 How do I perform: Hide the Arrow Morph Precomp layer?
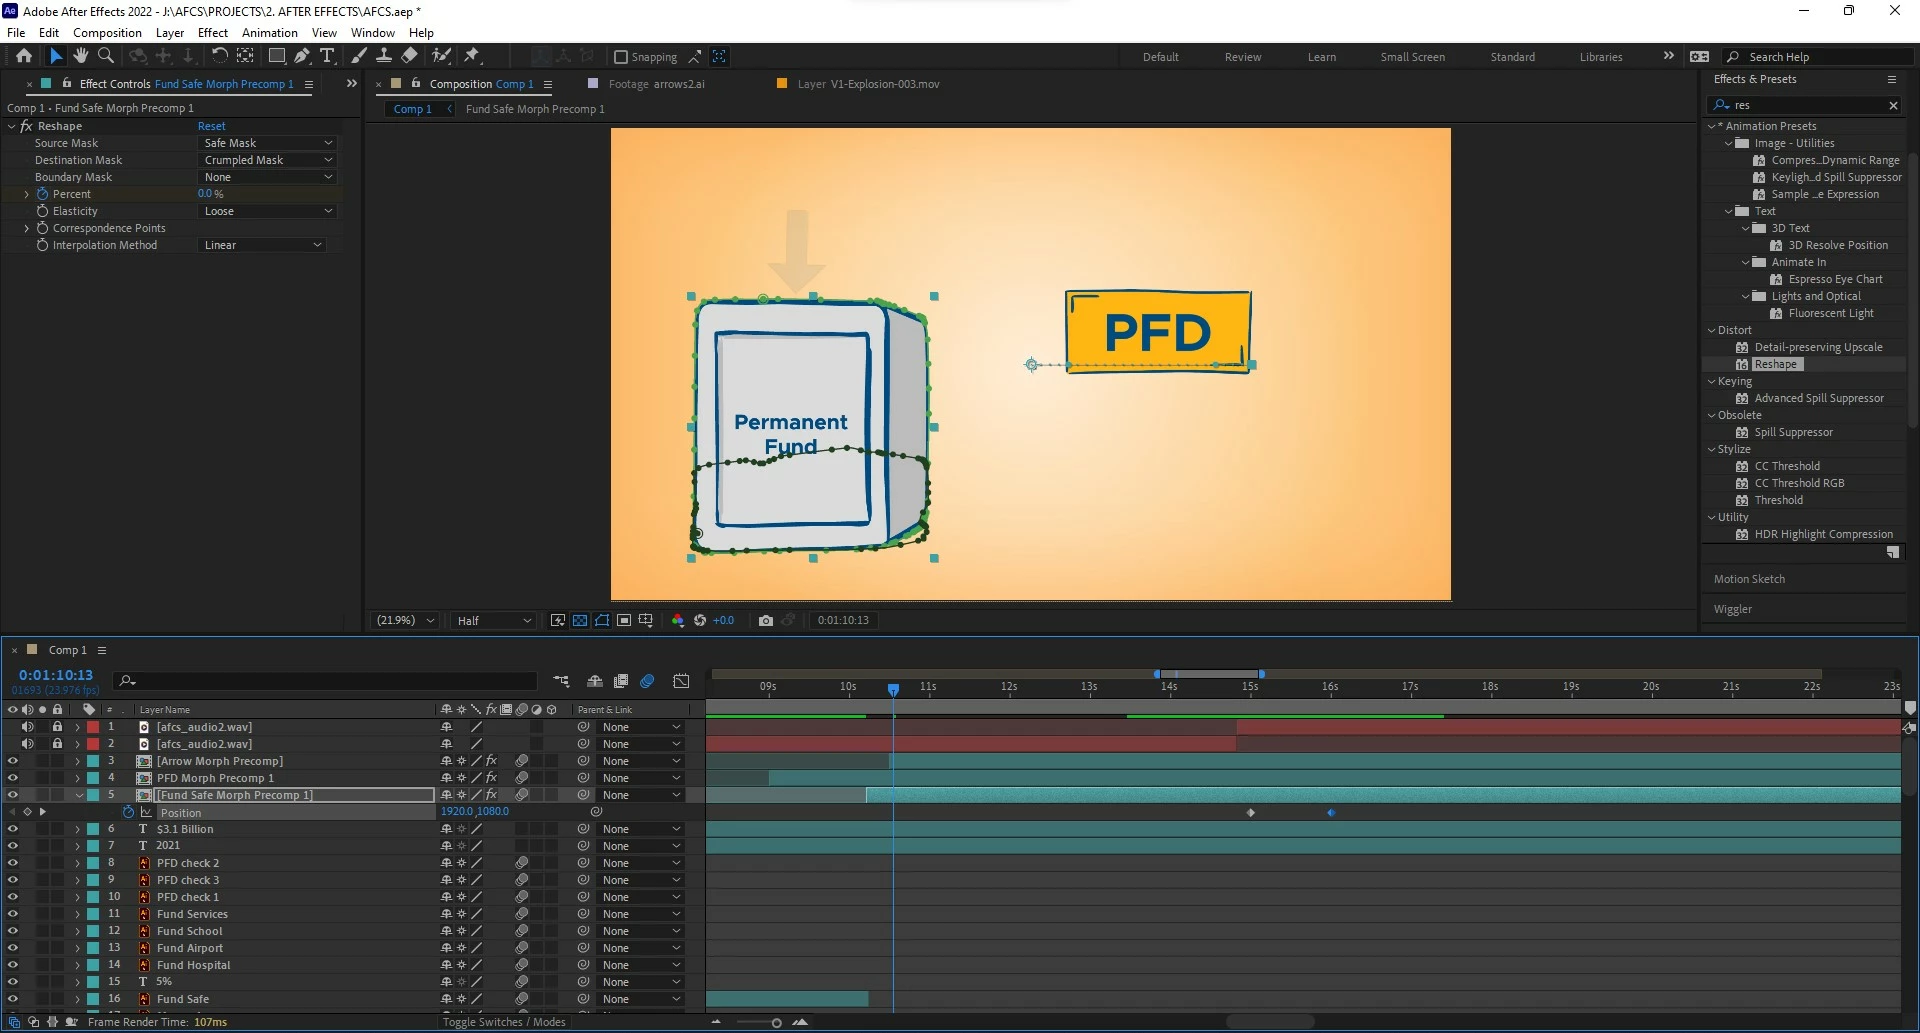12,761
